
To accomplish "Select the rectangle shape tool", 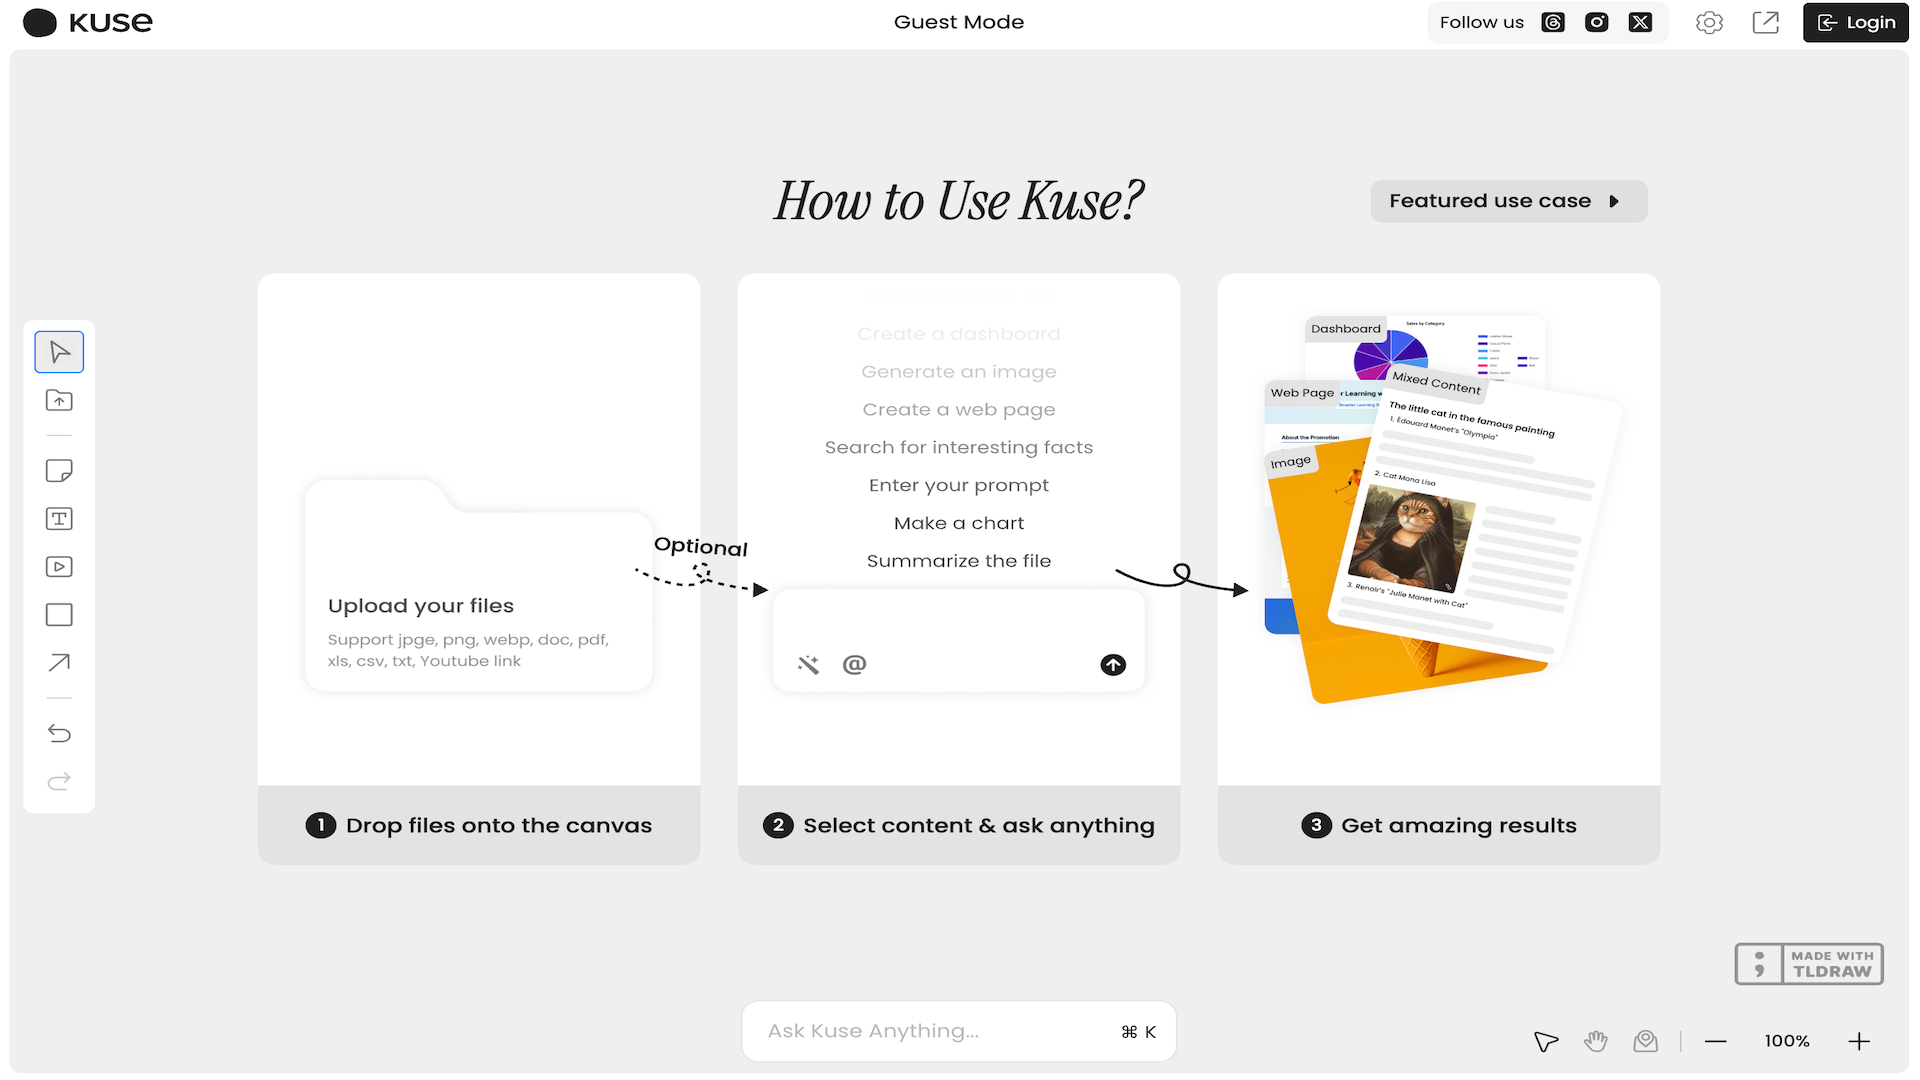I will 59,614.
